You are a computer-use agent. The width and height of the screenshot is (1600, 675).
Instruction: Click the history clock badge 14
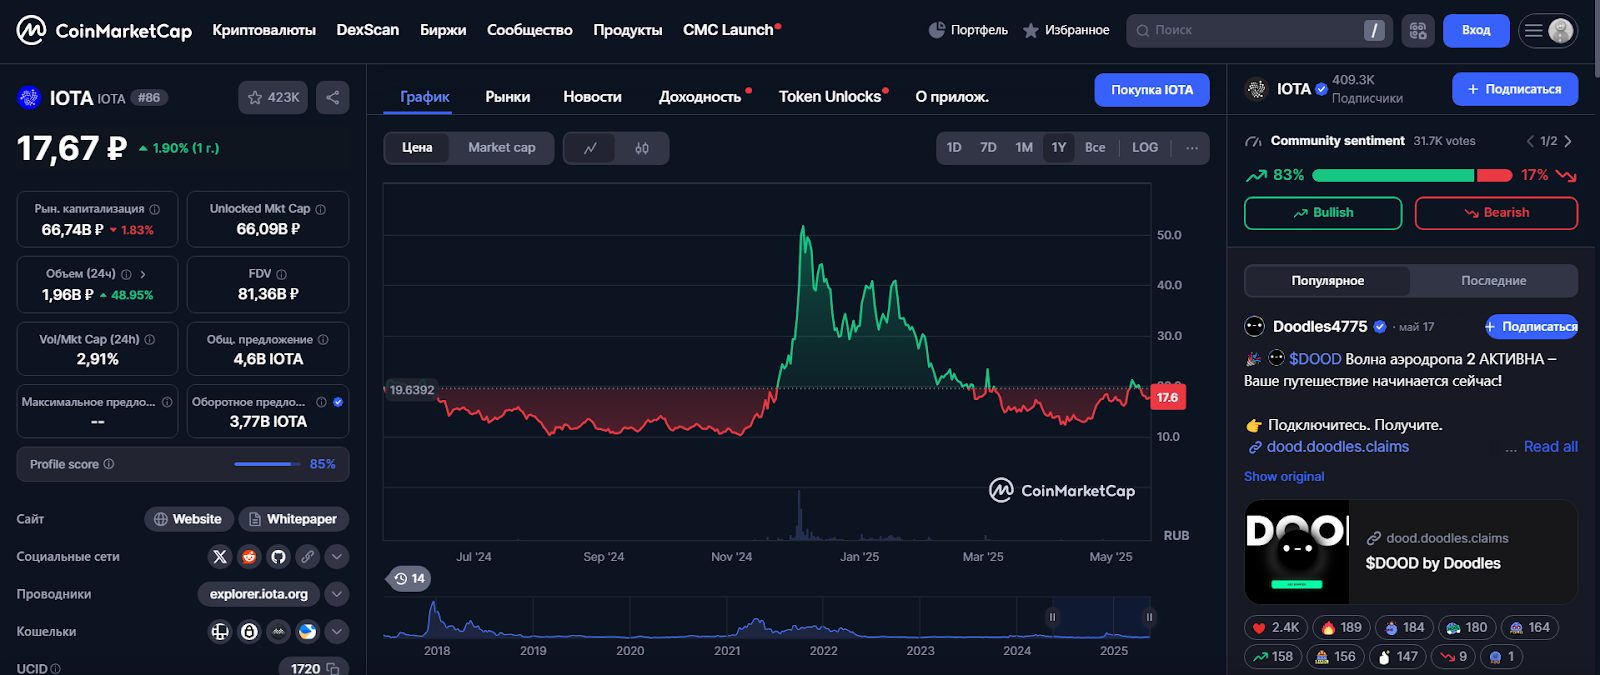click(409, 578)
